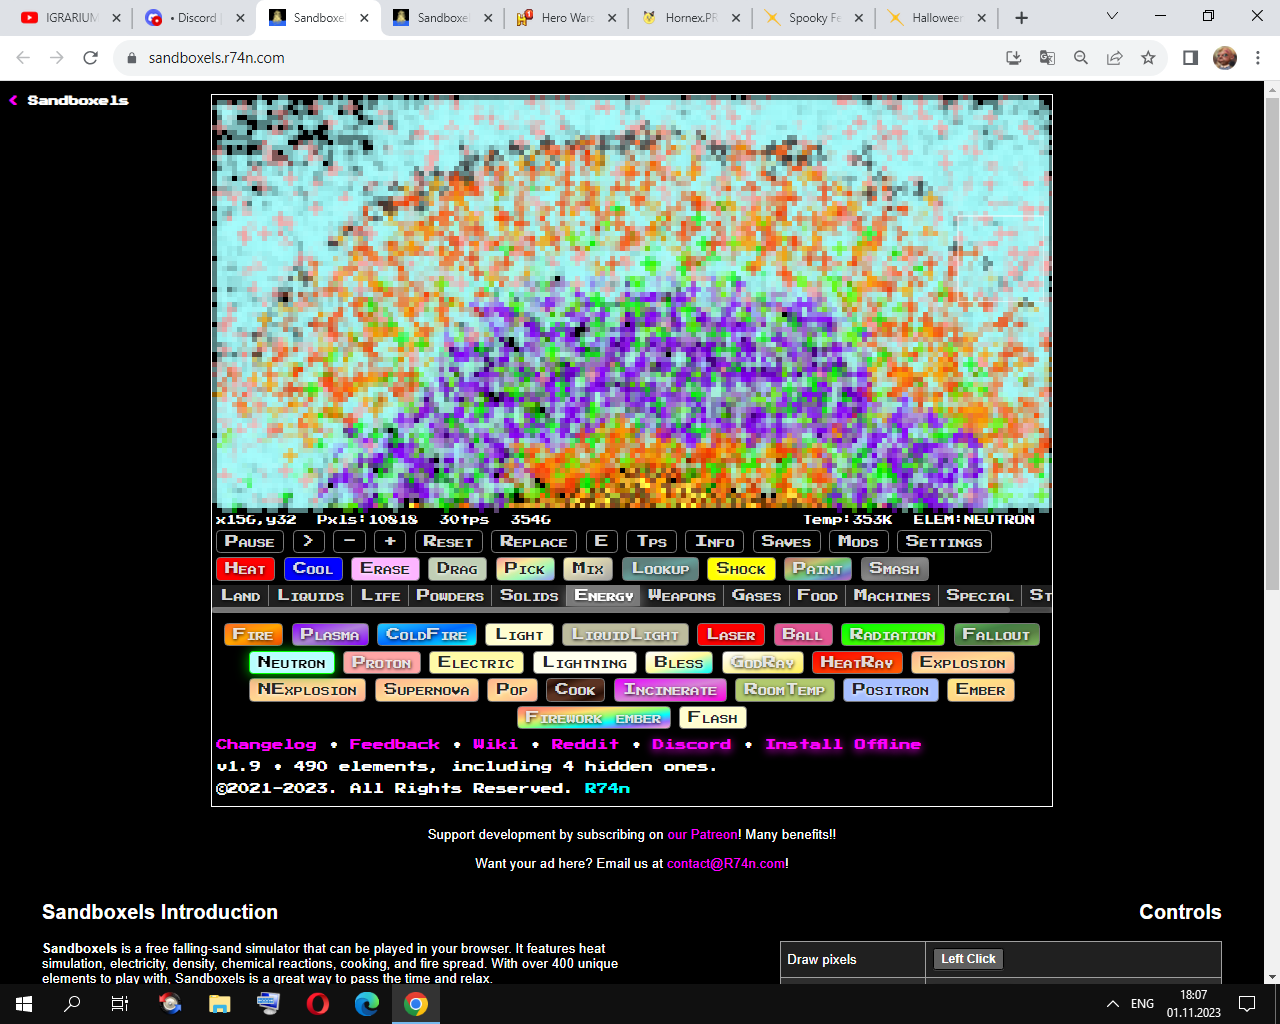Select the Heat tool
Image resolution: width=1280 pixels, height=1024 pixels.
pos(245,569)
